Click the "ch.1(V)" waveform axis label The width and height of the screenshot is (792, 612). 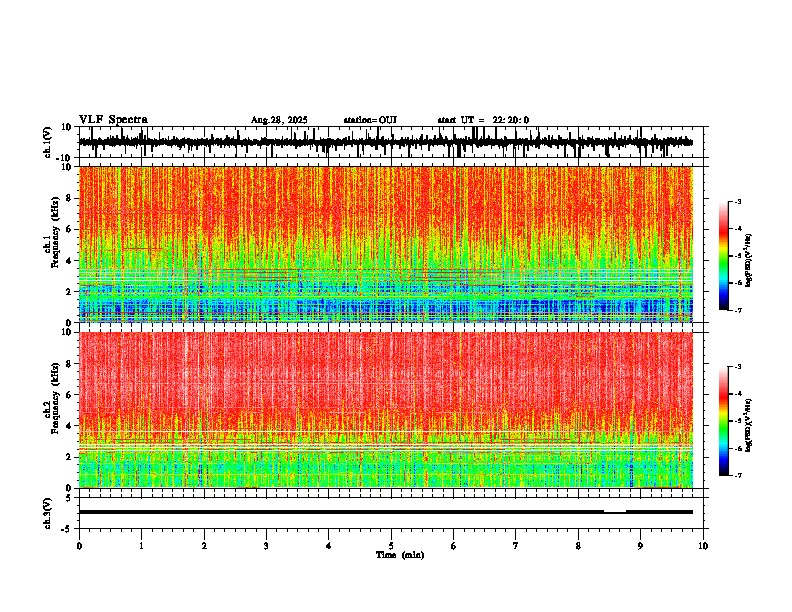[x=48, y=142]
